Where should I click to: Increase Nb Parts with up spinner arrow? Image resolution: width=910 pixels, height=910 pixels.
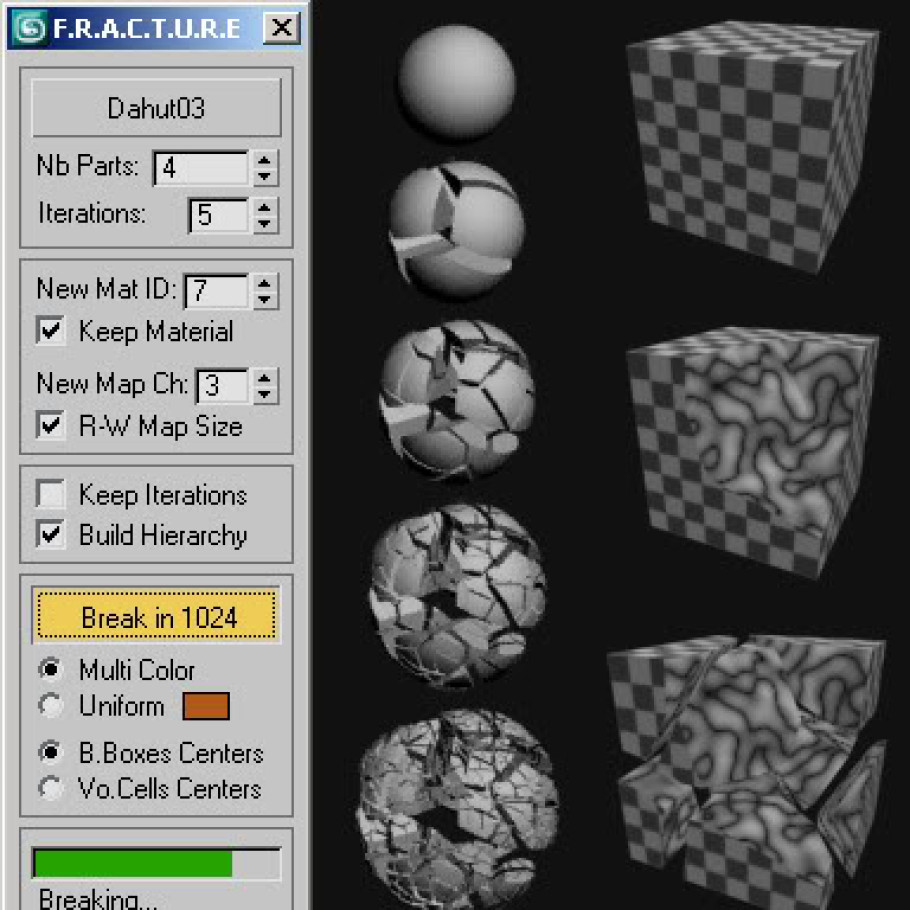(265, 159)
